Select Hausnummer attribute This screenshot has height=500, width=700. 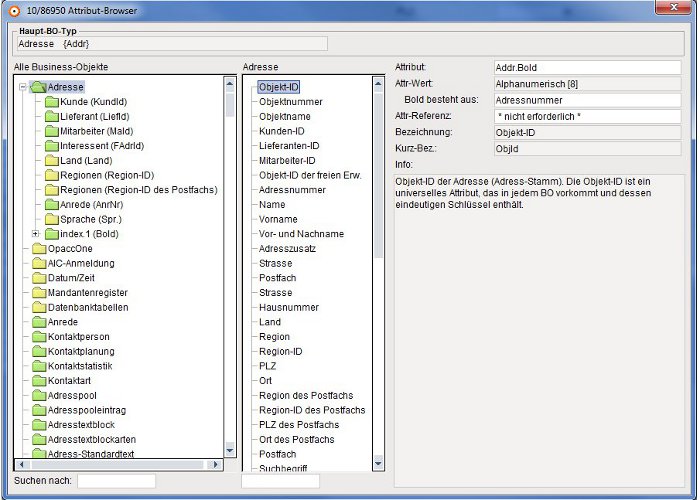(x=289, y=308)
